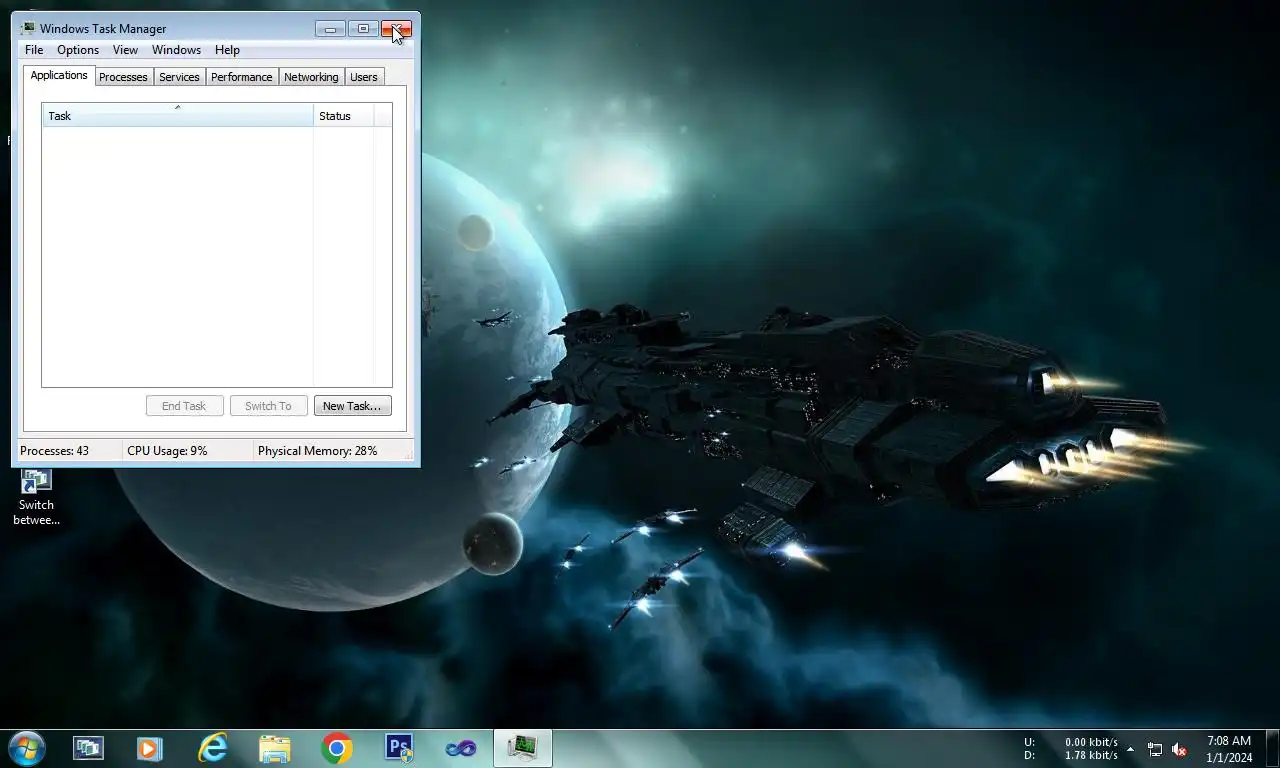Switch to the Processes tab
The width and height of the screenshot is (1280, 768).
click(x=123, y=77)
